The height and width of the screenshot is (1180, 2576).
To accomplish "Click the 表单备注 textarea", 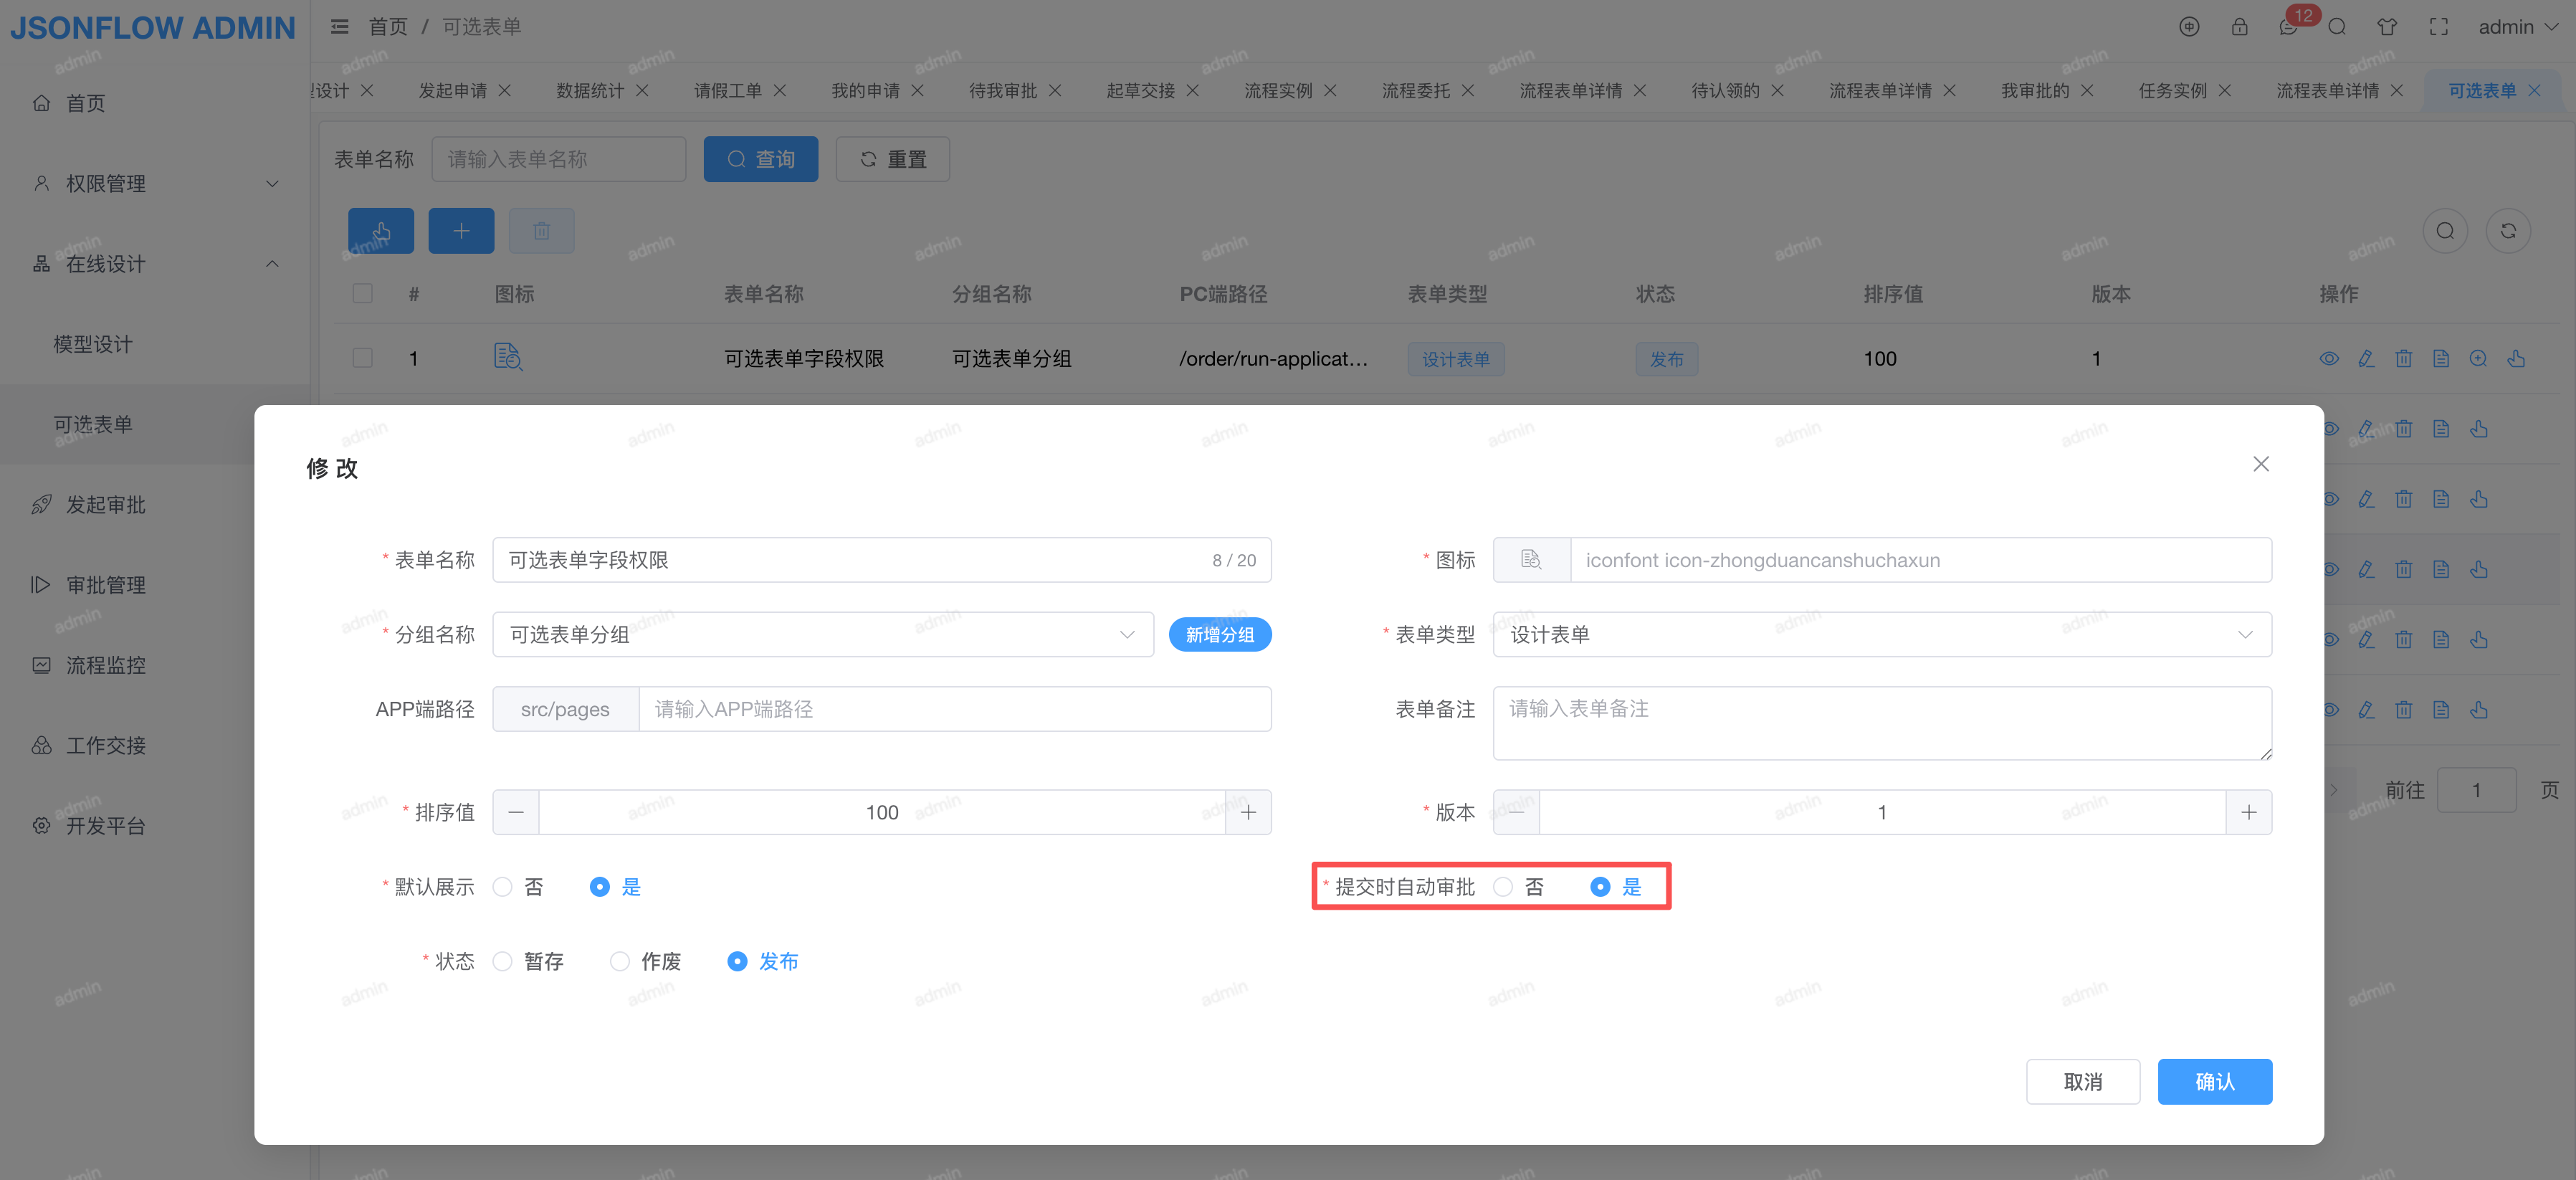I will pyautogui.click(x=1881, y=723).
